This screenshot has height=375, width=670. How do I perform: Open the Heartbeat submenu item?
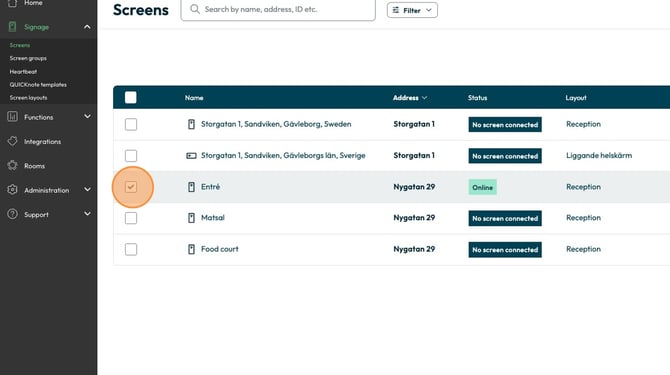coord(23,72)
